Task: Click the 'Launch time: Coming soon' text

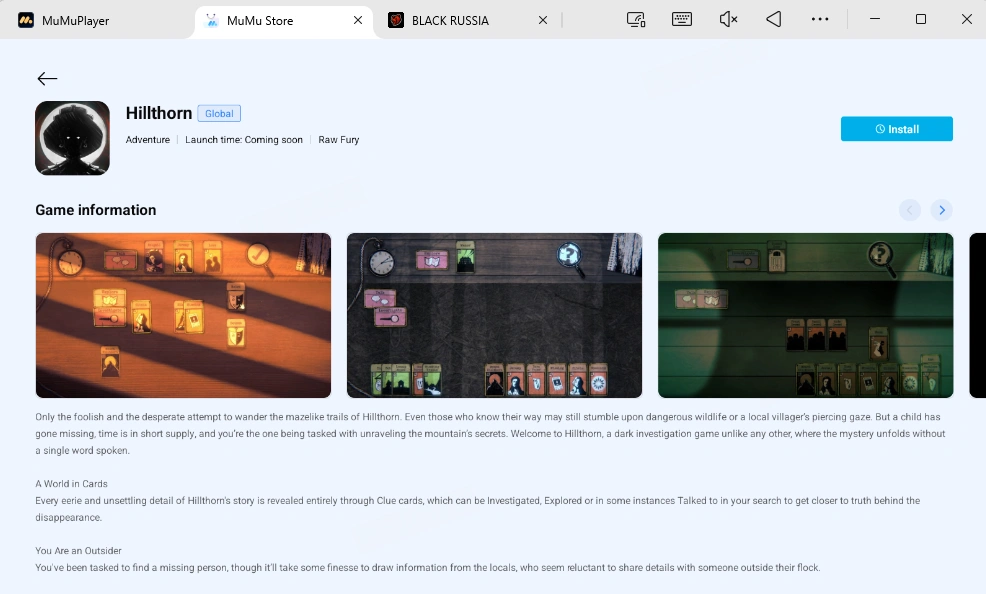Action: (x=244, y=140)
